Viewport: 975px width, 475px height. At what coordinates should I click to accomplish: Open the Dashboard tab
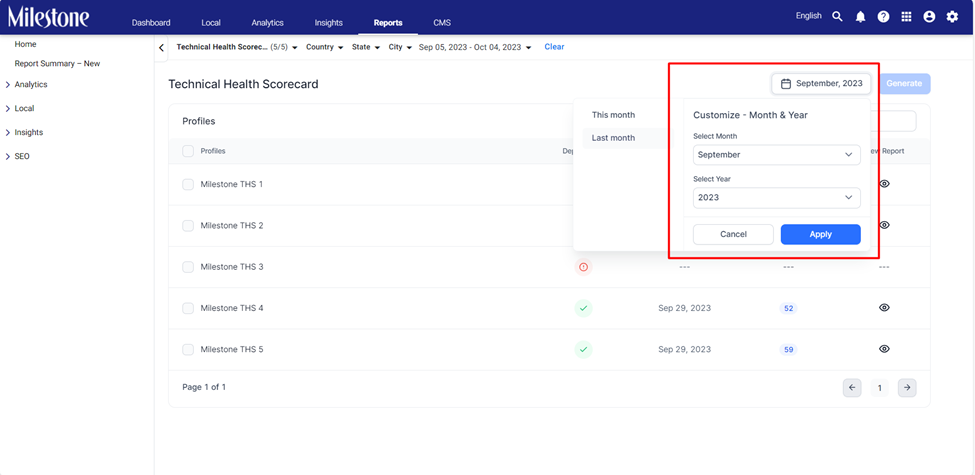[x=151, y=23]
